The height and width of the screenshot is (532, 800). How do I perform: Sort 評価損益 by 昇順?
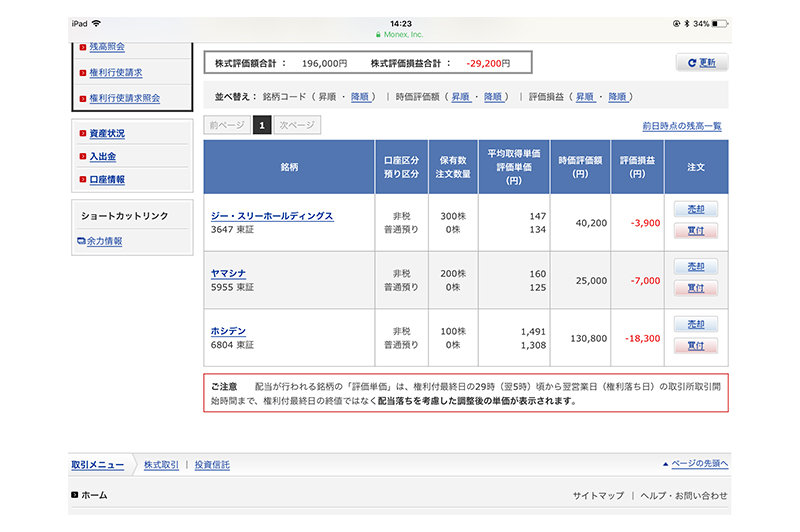point(585,96)
